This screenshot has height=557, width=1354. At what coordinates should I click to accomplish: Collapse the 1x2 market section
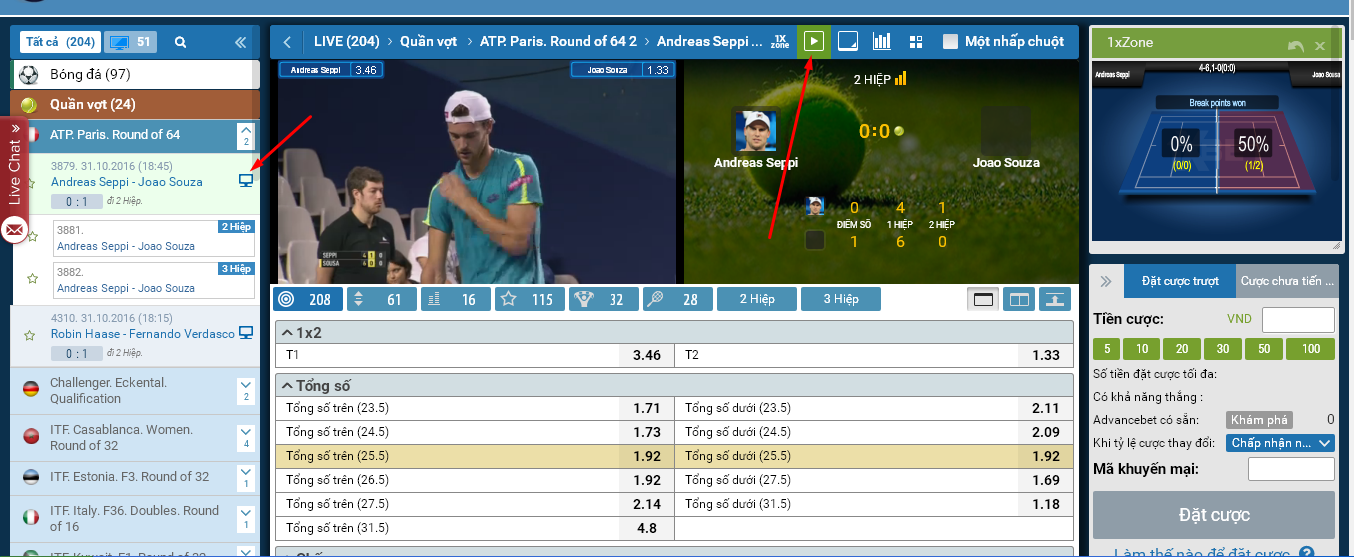coord(674,333)
